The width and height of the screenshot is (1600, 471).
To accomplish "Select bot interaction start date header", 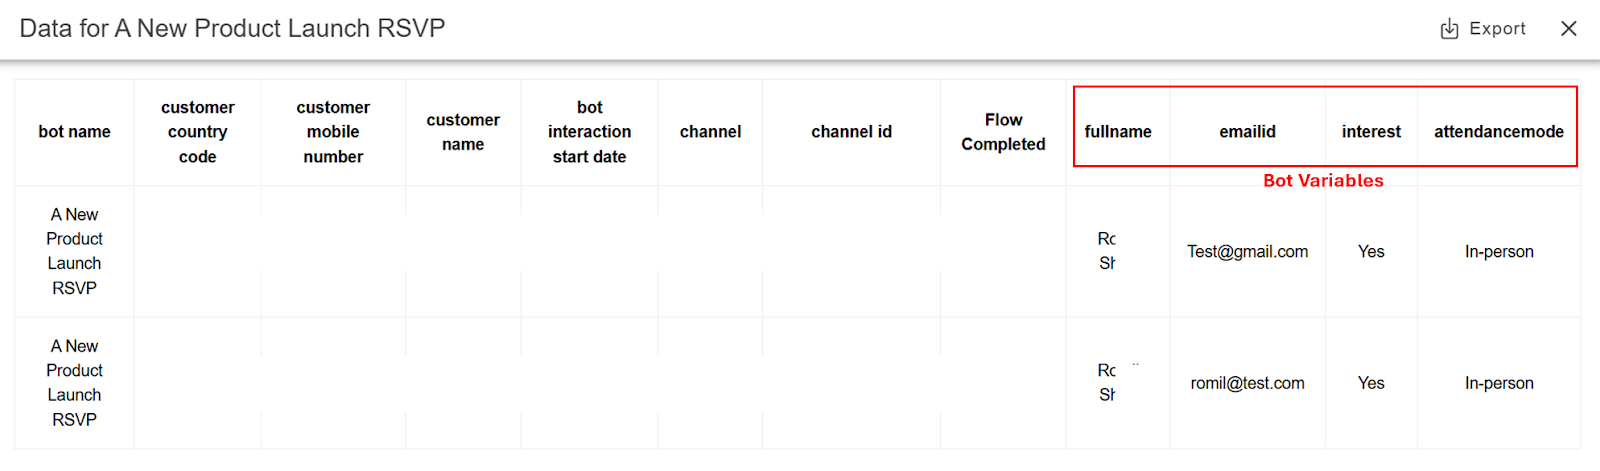I will click(x=590, y=132).
